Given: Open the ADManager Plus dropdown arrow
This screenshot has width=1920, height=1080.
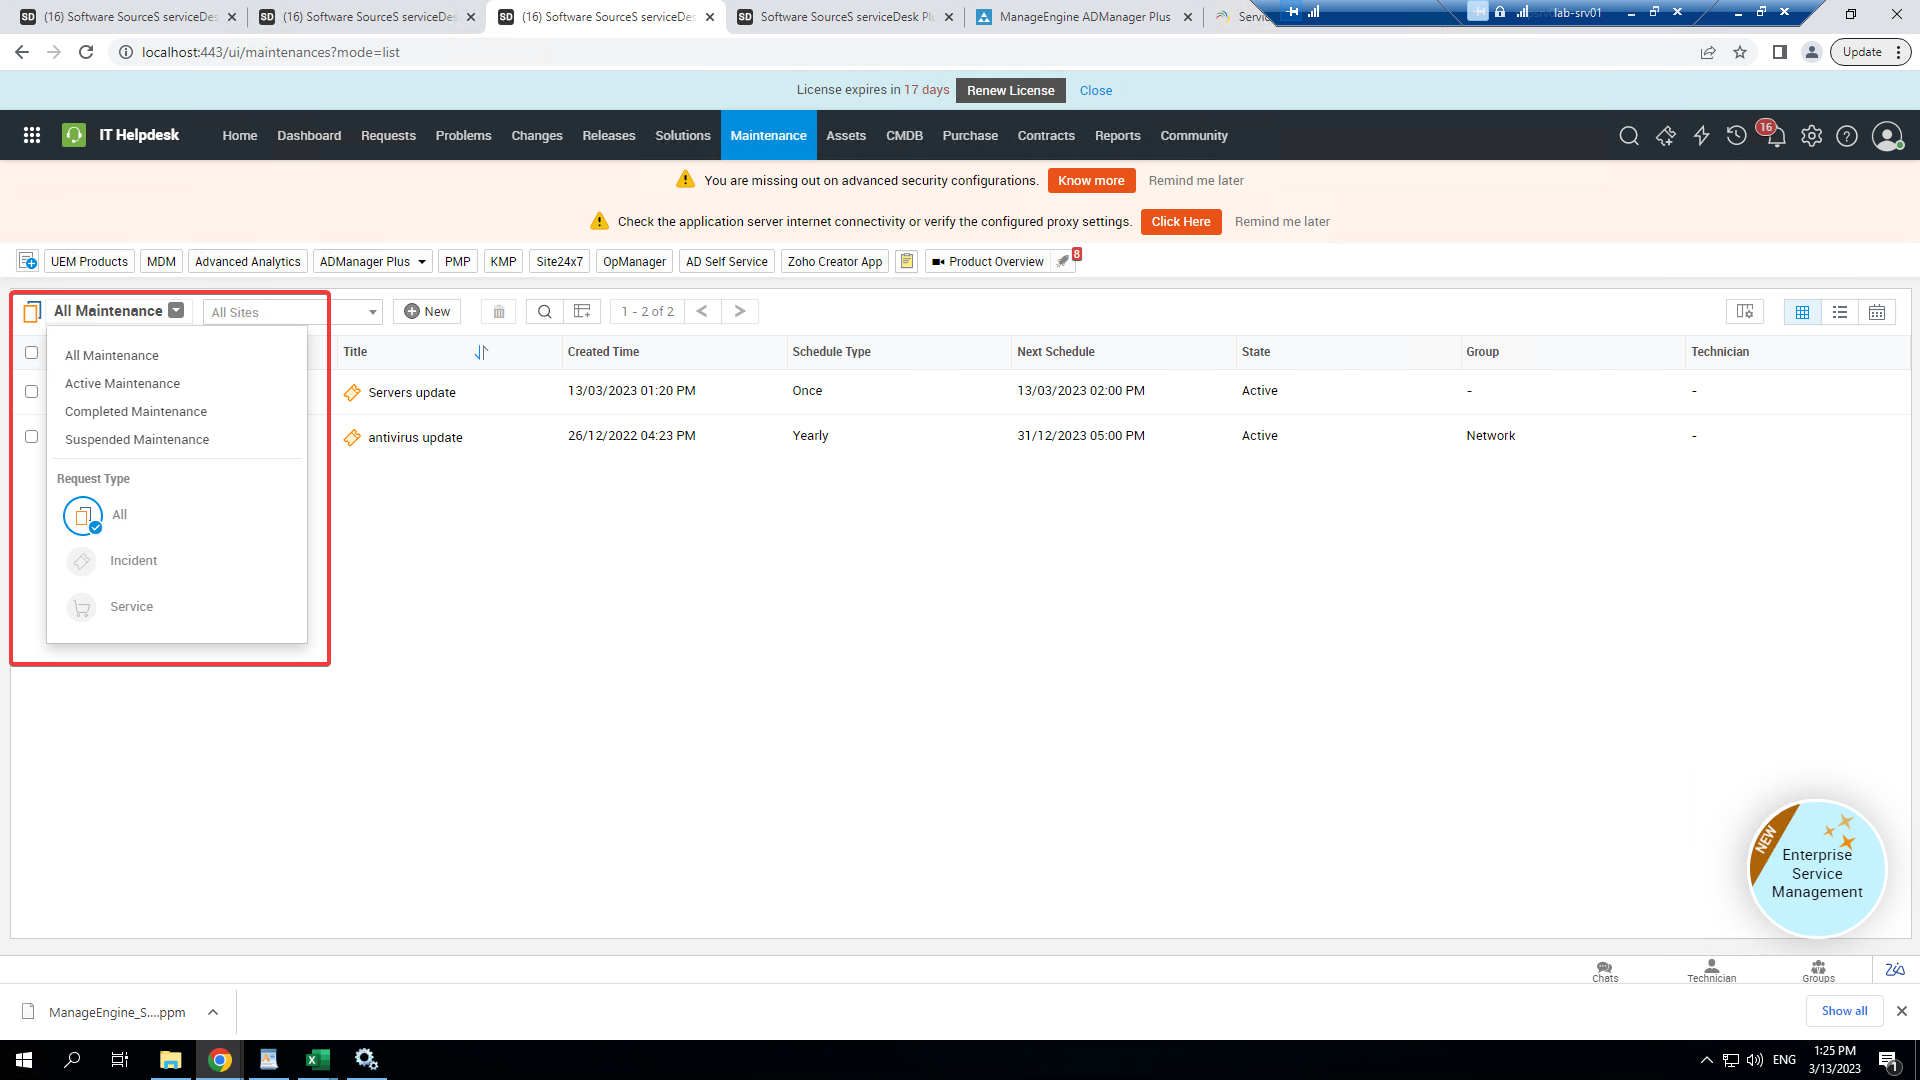Looking at the screenshot, I should coord(422,262).
